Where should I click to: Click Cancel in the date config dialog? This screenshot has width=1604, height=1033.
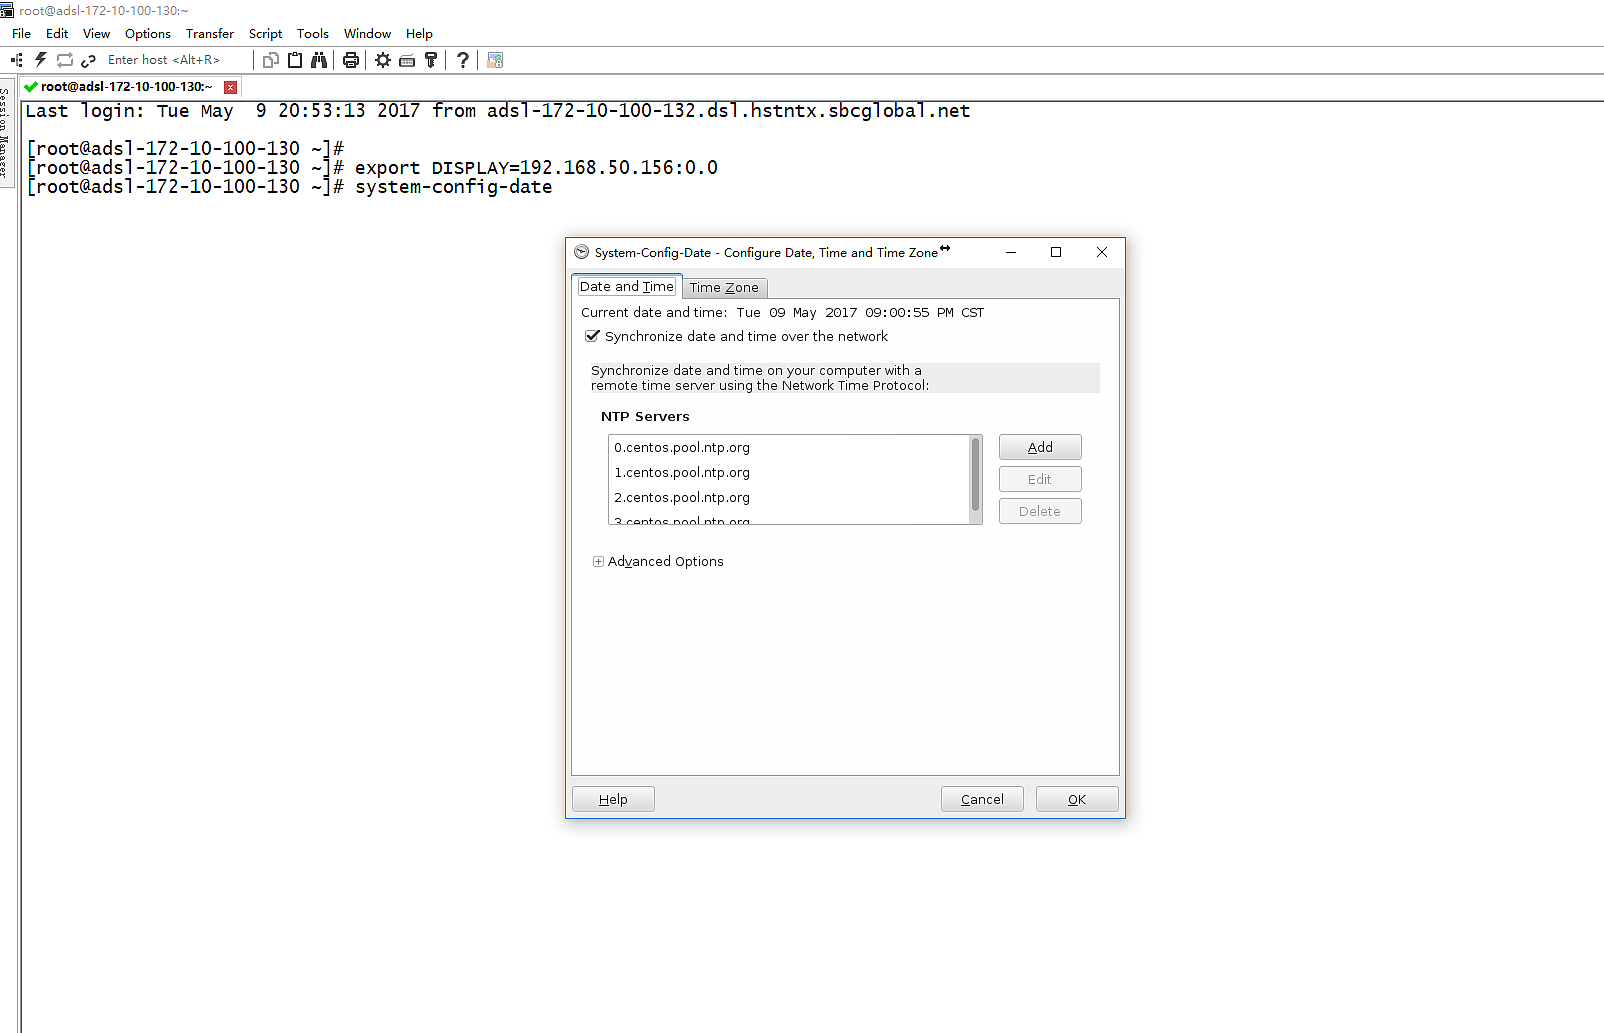click(981, 799)
